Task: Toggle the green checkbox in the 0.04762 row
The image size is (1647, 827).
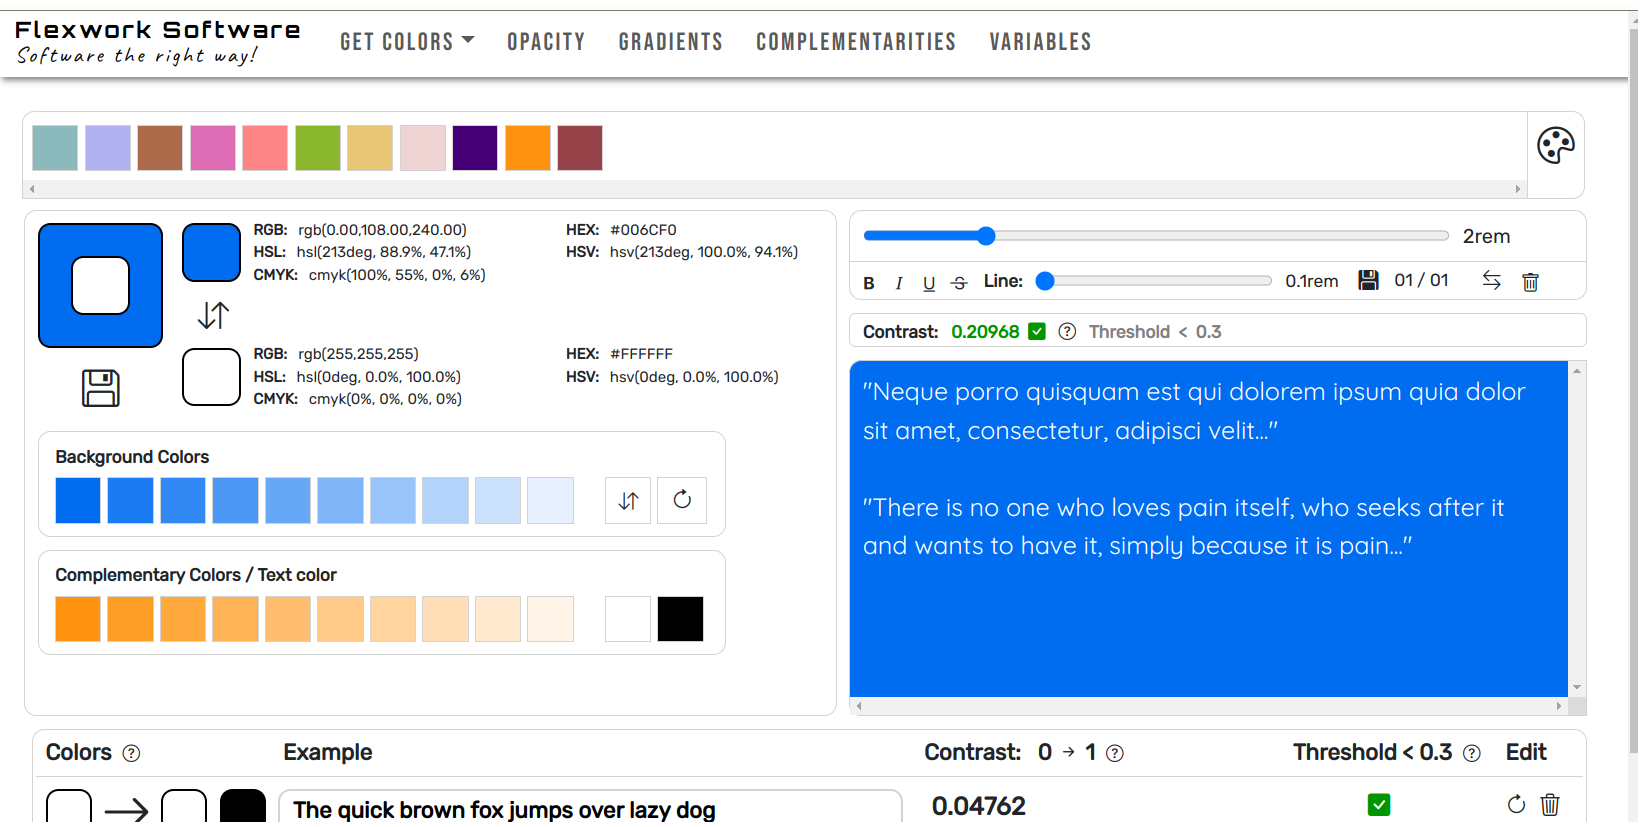Action: click(x=1379, y=804)
